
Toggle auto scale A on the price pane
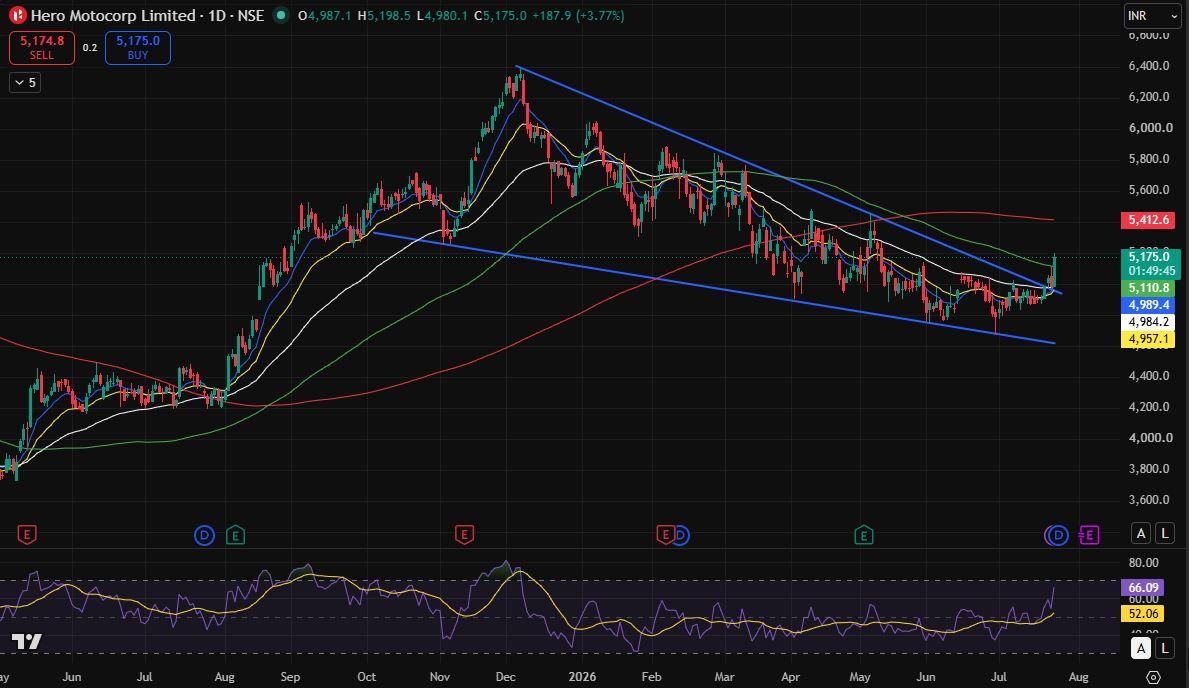[1140, 533]
